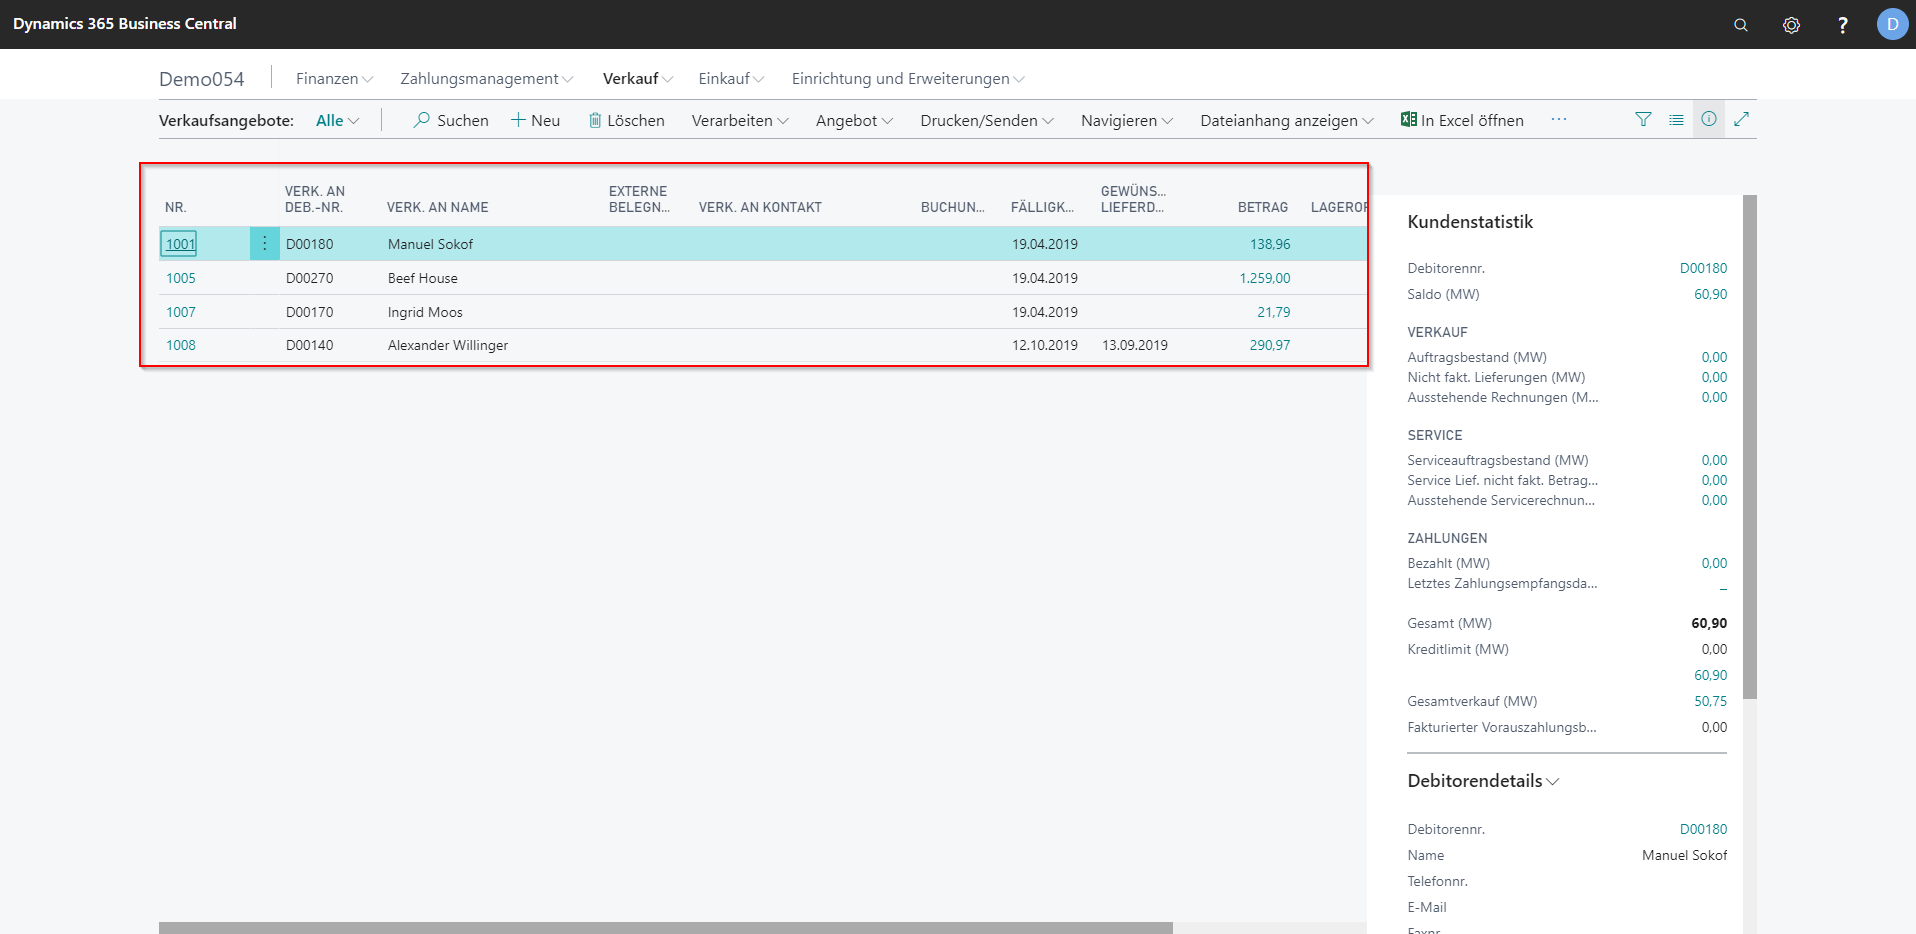Open Debitorennr. D00180 in Kundenstatistik
Image resolution: width=1916 pixels, height=934 pixels.
[1703, 268]
